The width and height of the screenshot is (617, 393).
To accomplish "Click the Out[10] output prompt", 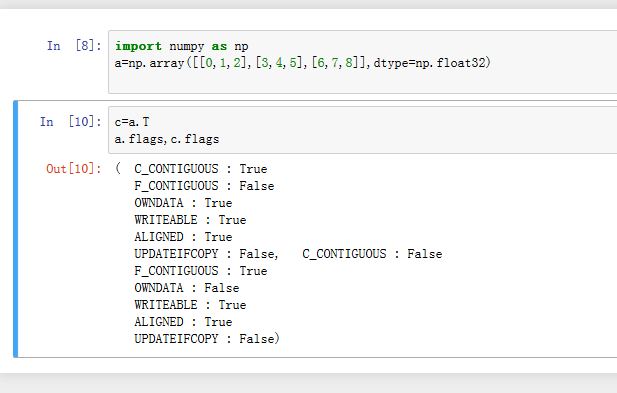I will [x=74, y=169].
